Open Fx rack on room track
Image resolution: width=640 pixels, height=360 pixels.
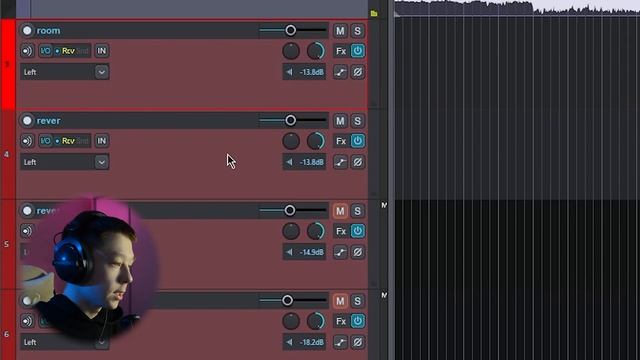pos(341,51)
